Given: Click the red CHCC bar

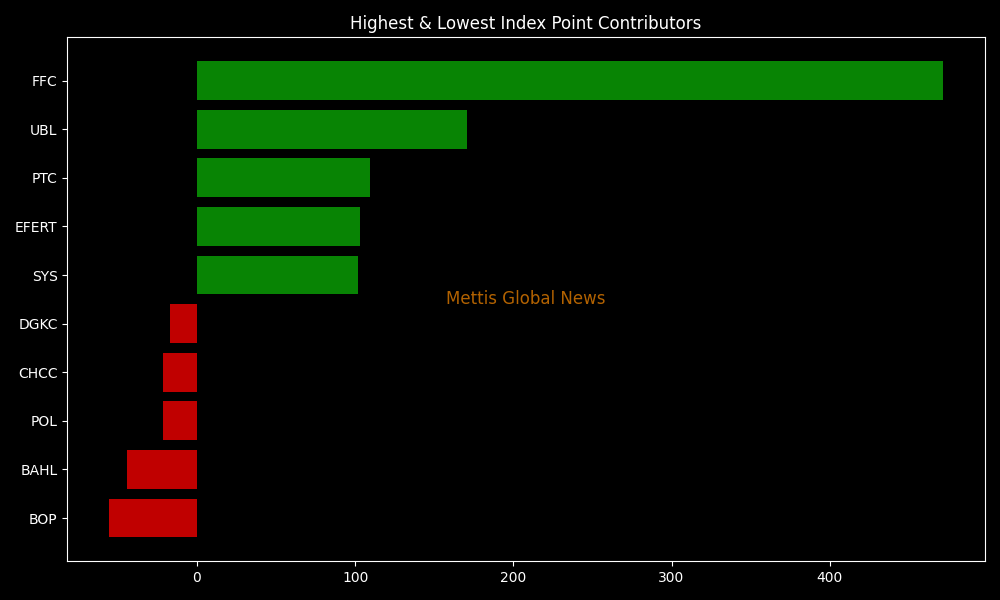Looking at the screenshot, I should click(180, 373).
